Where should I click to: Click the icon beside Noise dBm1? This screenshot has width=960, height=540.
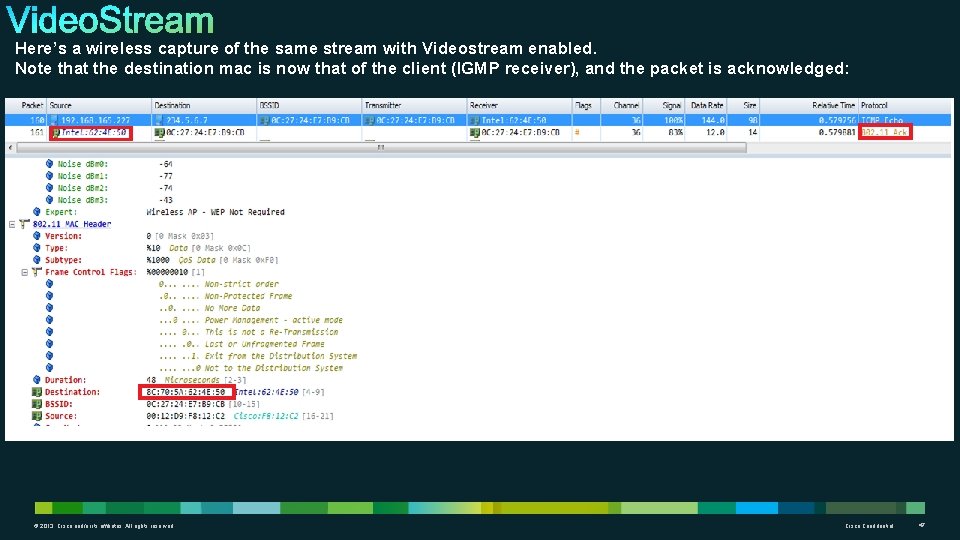click(x=50, y=176)
